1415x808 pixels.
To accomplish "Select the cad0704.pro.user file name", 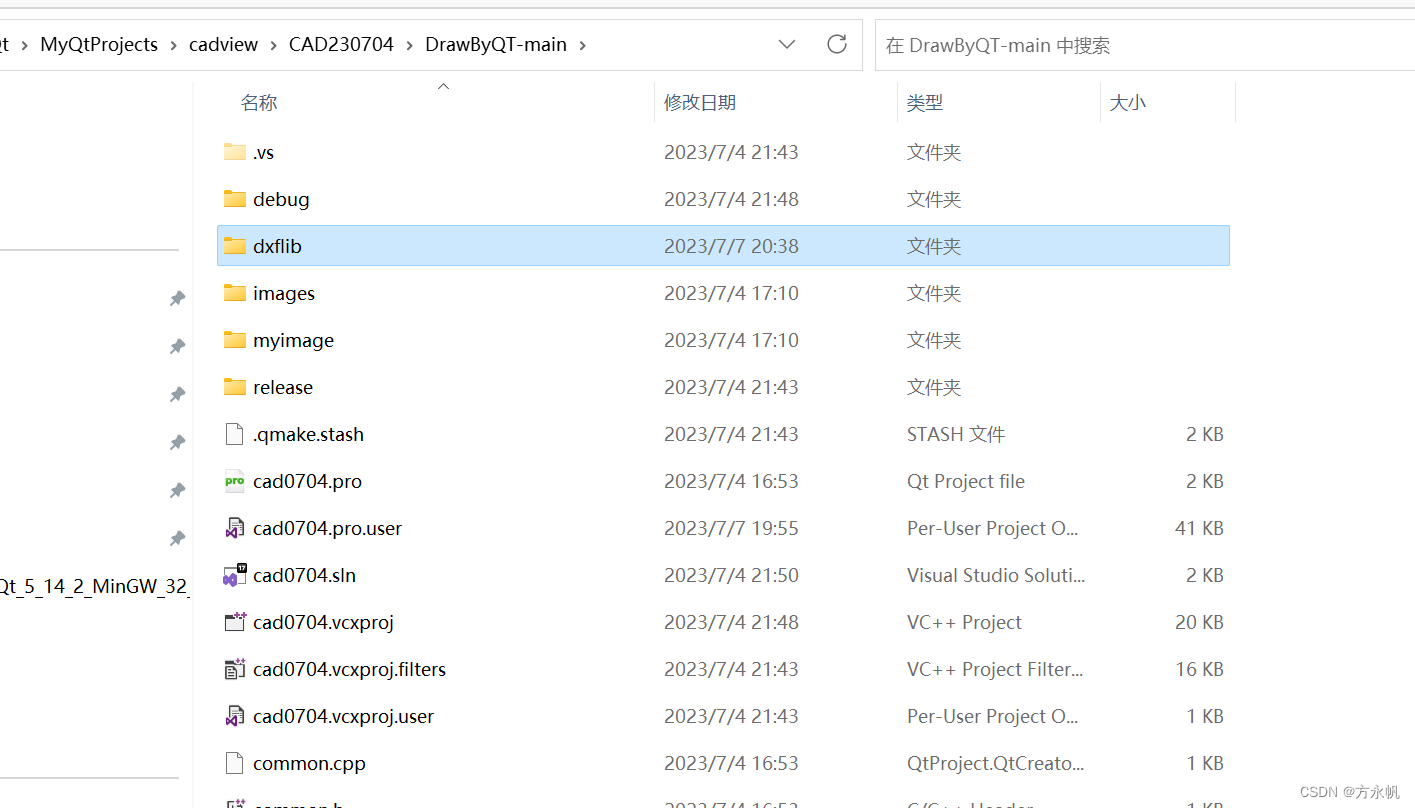I will (x=327, y=528).
